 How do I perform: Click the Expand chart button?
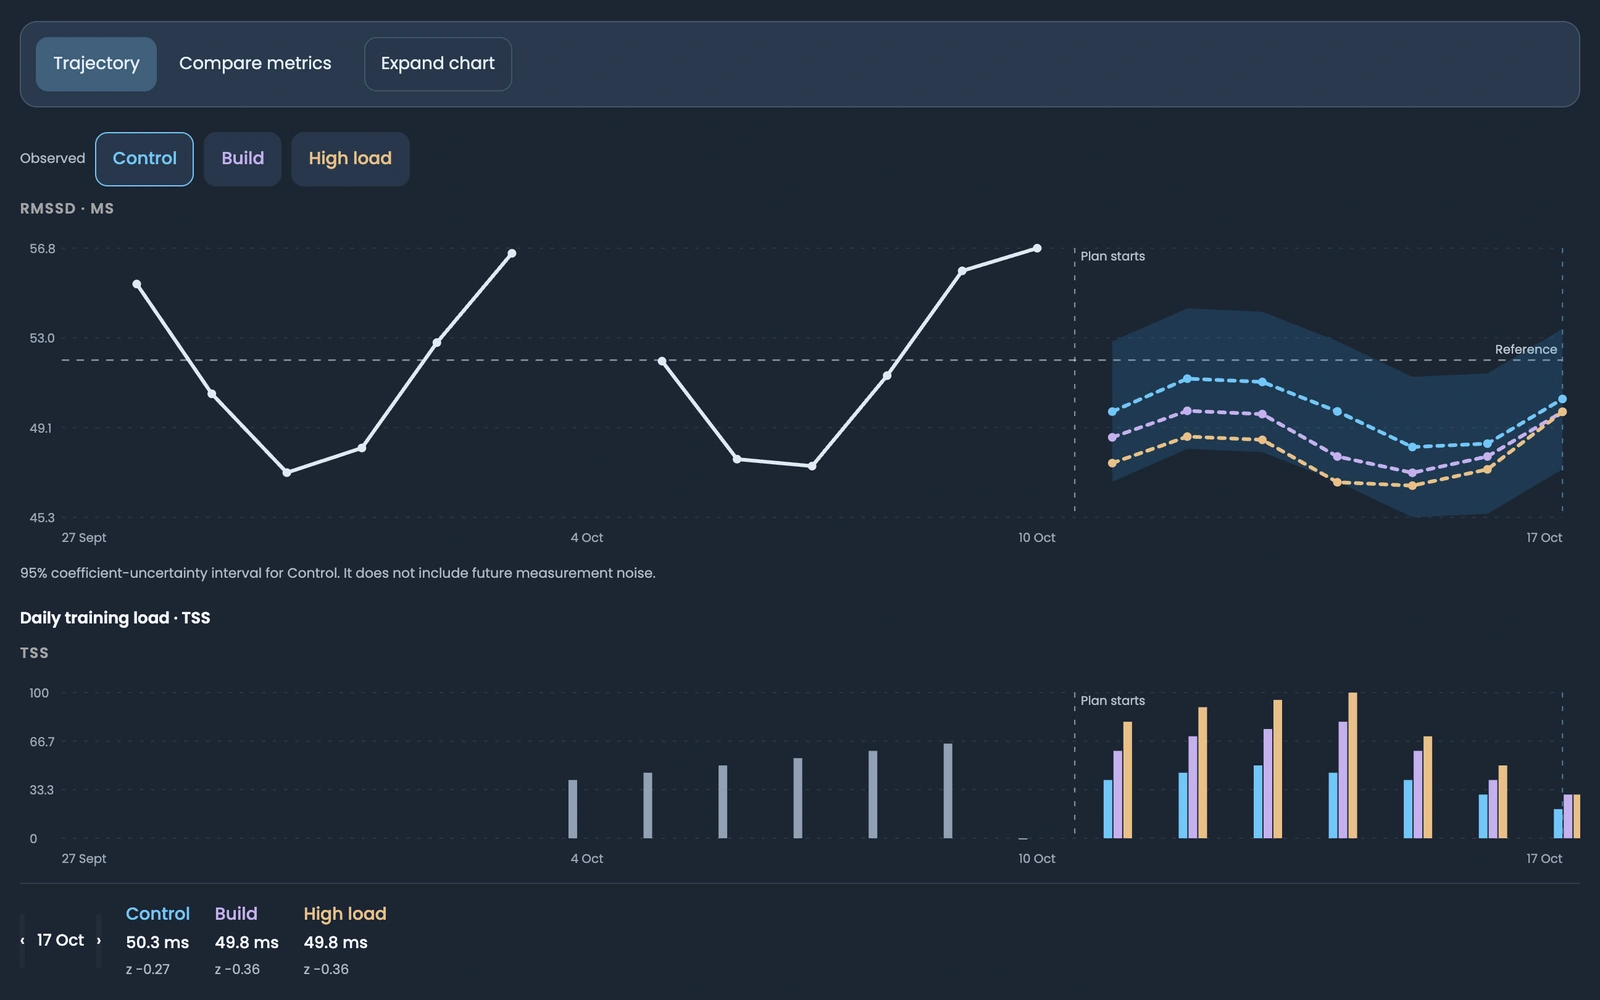(438, 64)
